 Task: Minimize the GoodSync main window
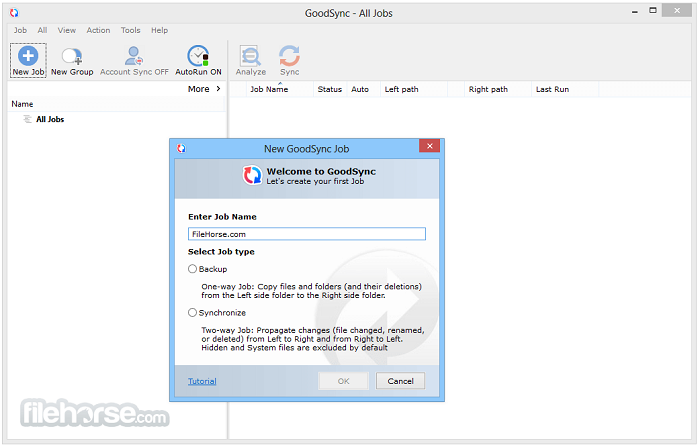634,12
